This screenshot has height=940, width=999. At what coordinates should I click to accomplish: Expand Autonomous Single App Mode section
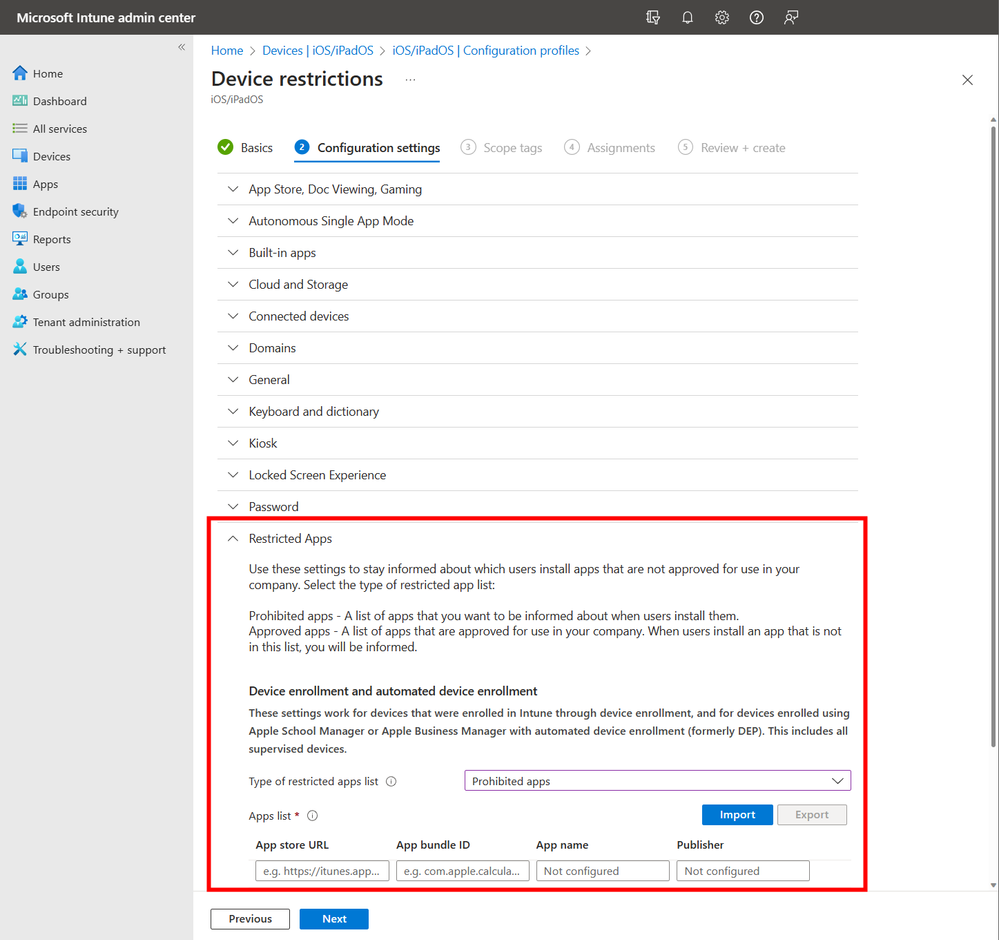(x=538, y=221)
